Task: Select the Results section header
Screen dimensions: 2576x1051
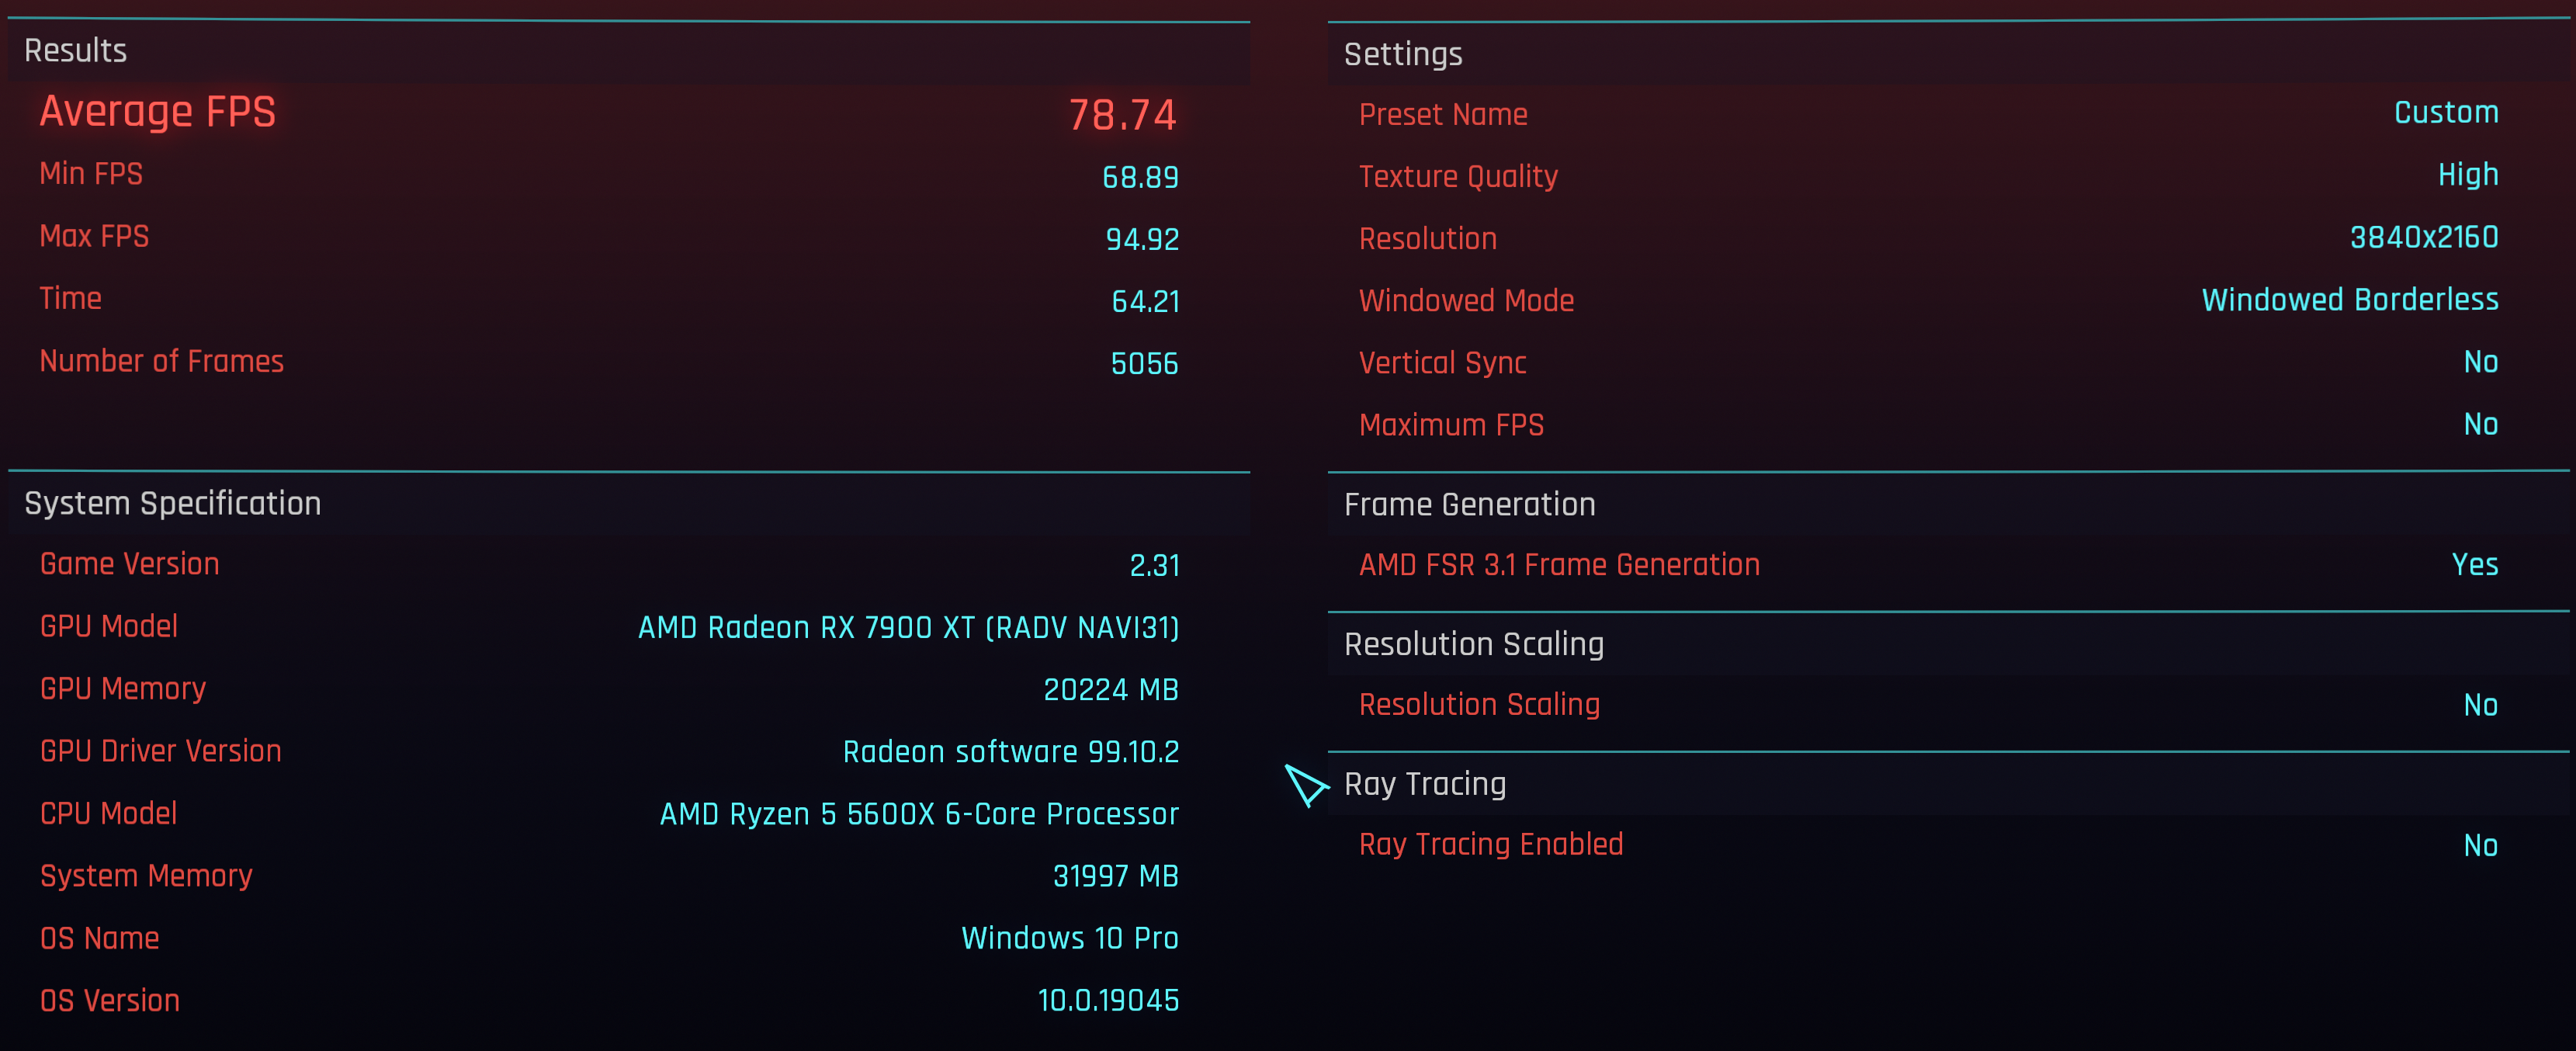Action: tap(75, 51)
